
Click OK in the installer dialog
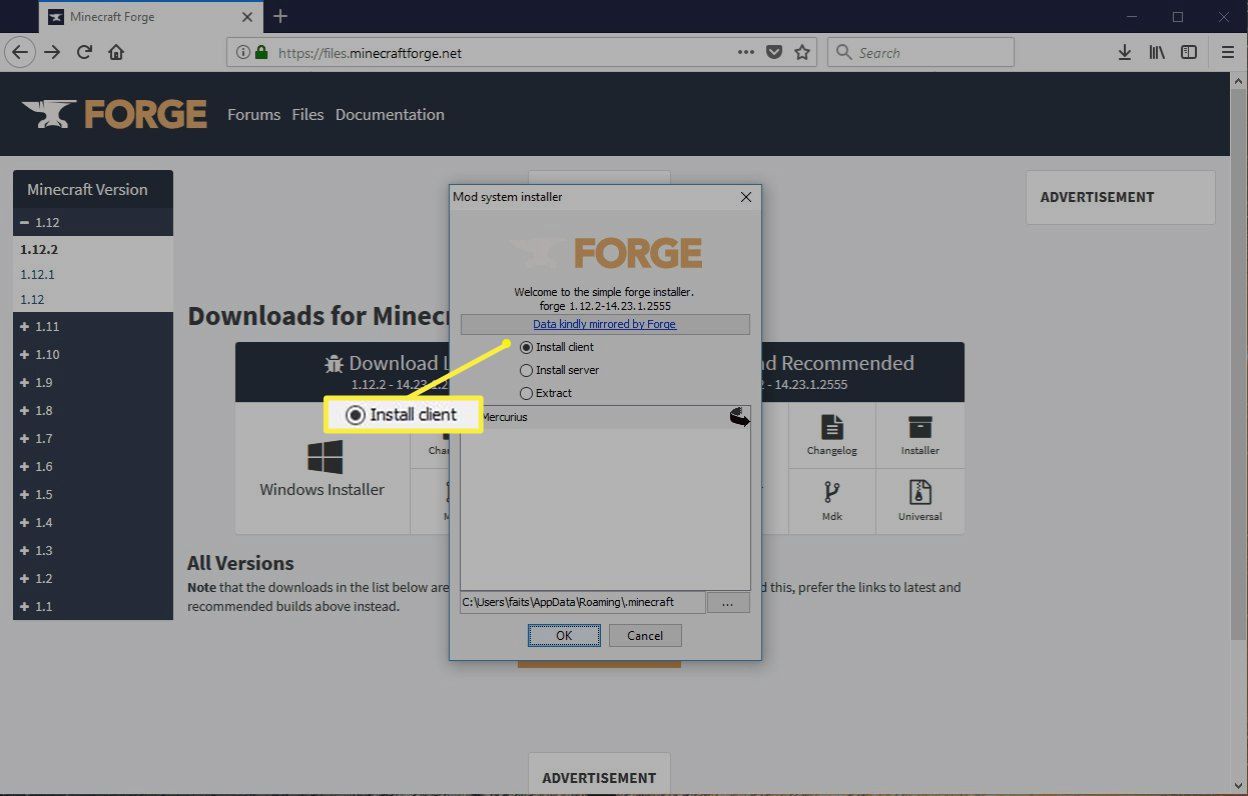tap(564, 635)
